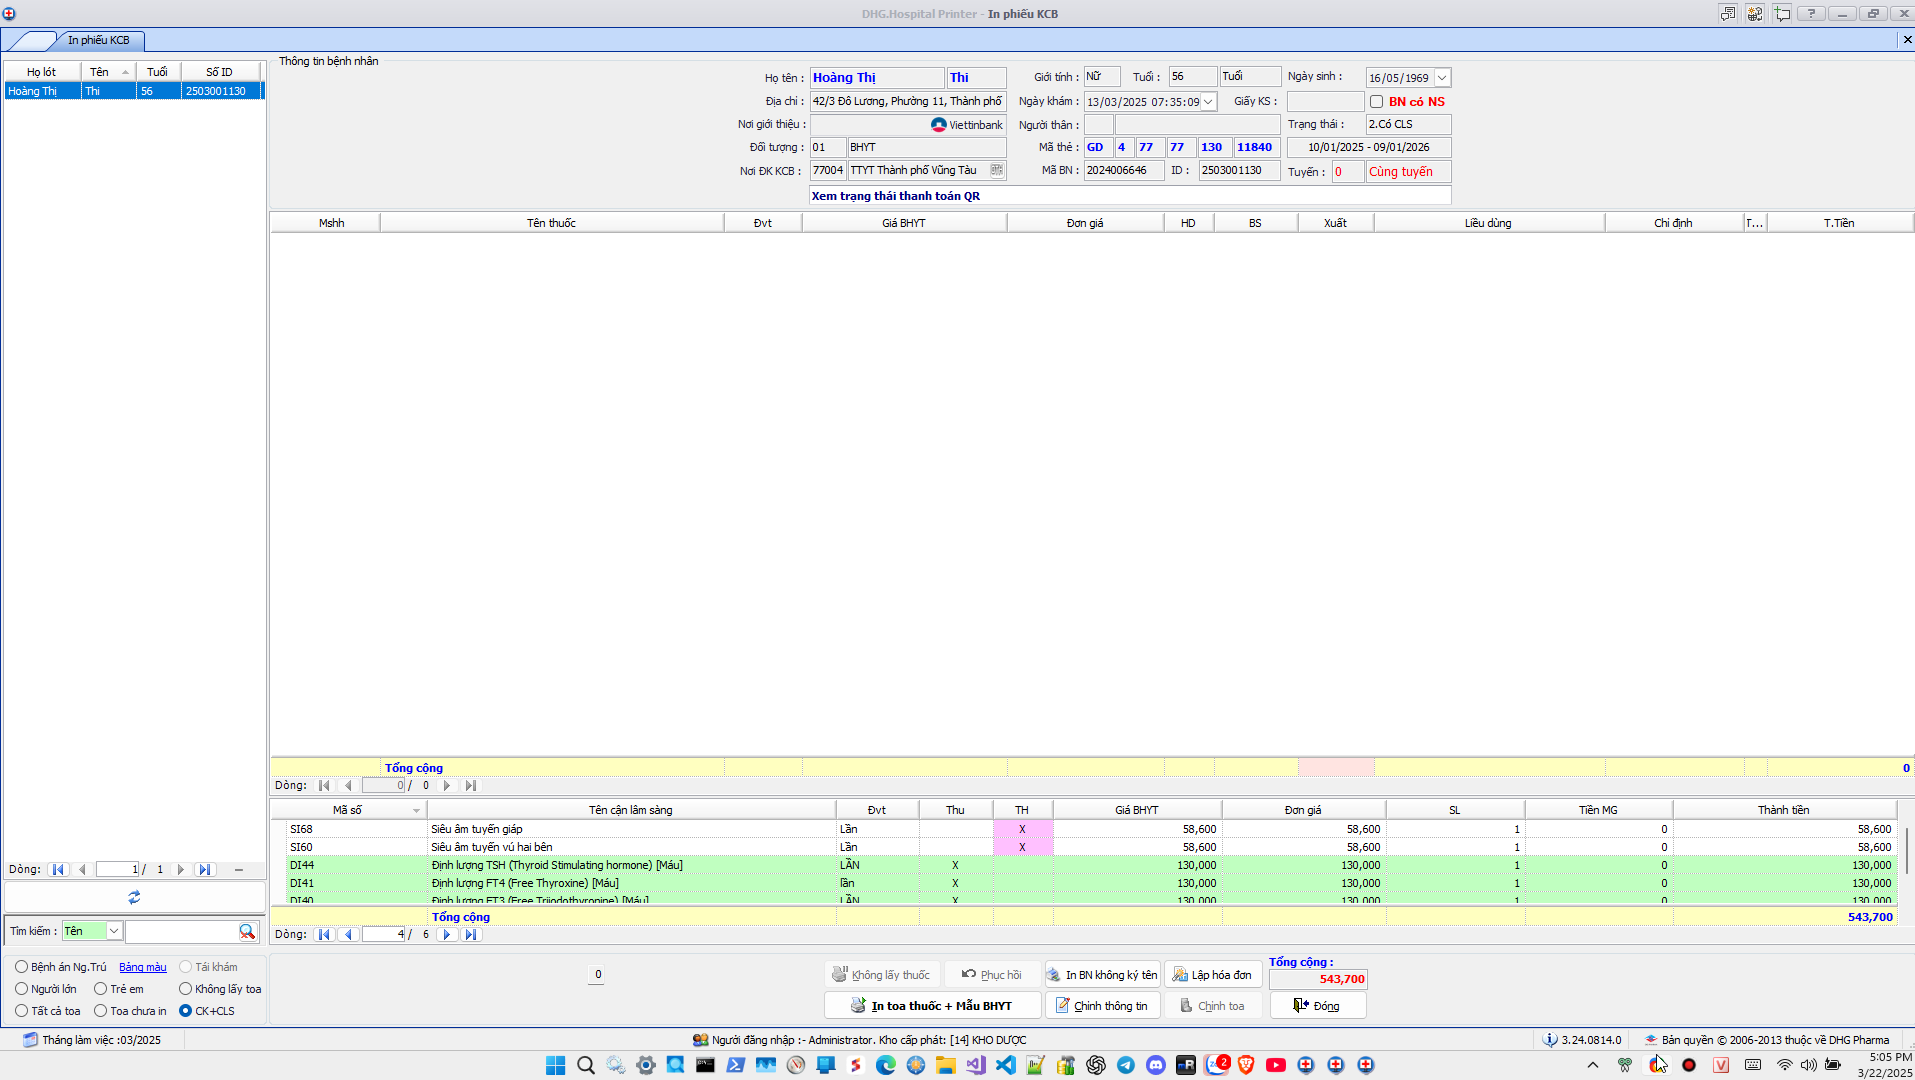Click the Lập hóa đơn button
The width and height of the screenshot is (1915, 1080).
(1212, 975)
